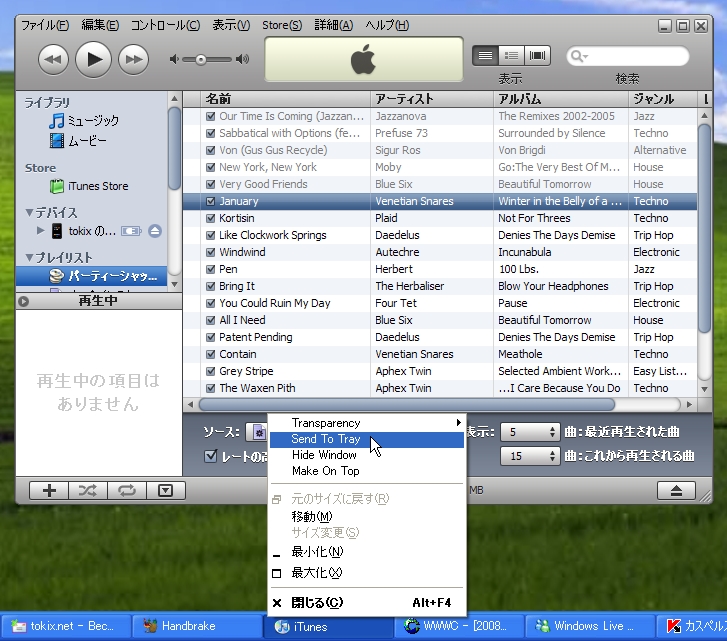Image resolution: width=727 pixels, height=641 pixels.
Task: Click the now playing panel arrow icon
Action: [x=24, y=302]
